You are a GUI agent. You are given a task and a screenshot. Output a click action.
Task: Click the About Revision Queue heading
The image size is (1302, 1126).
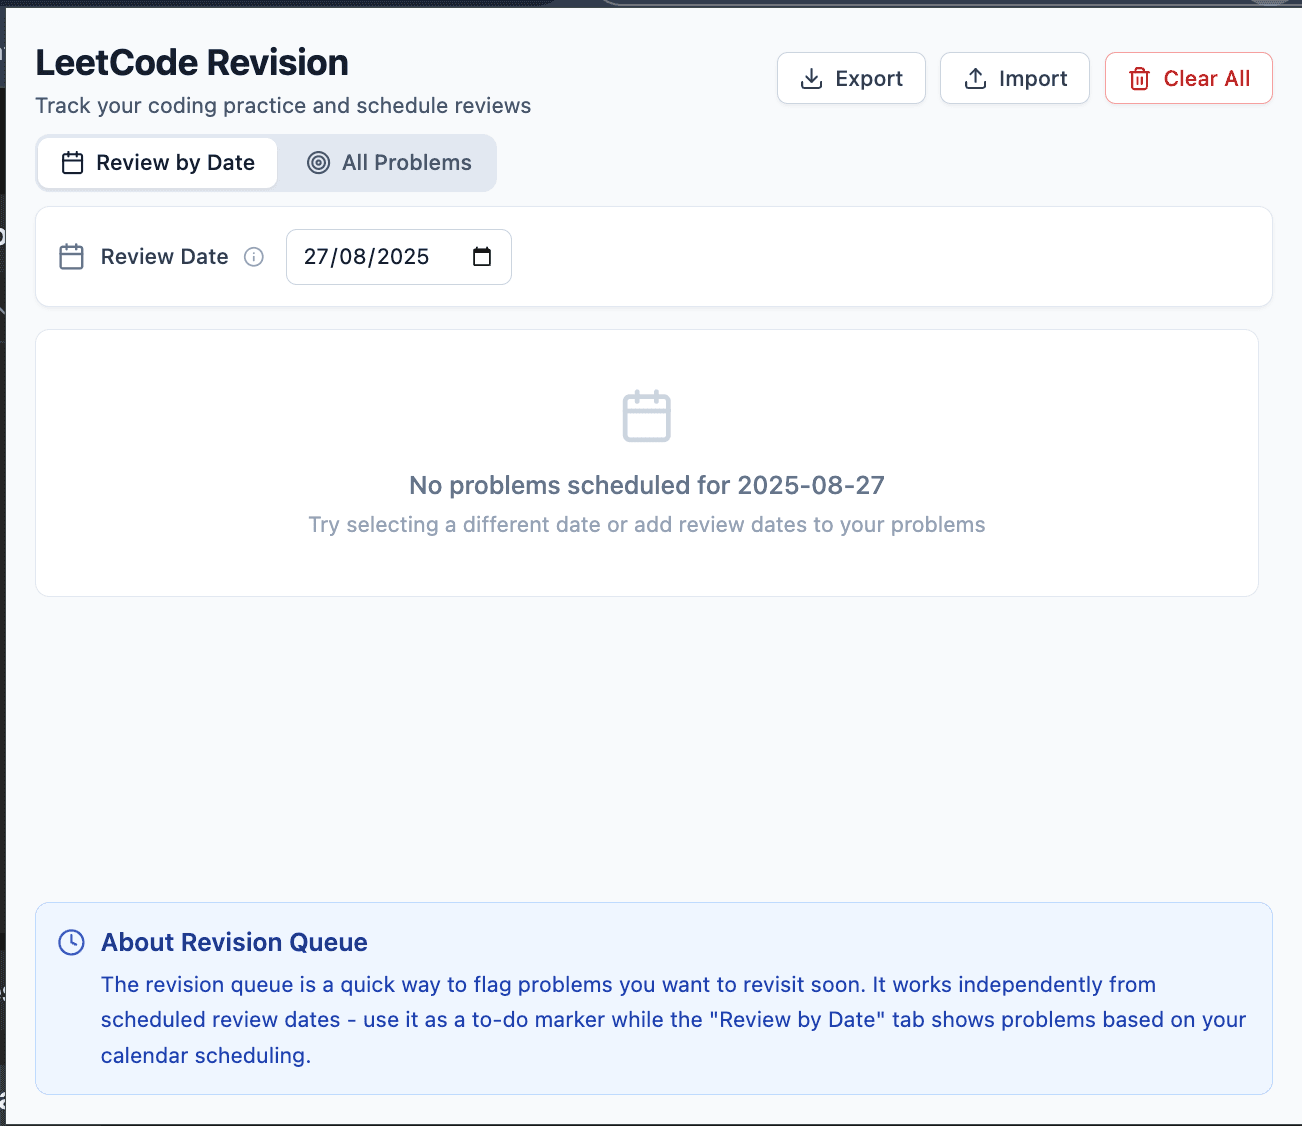234,942
